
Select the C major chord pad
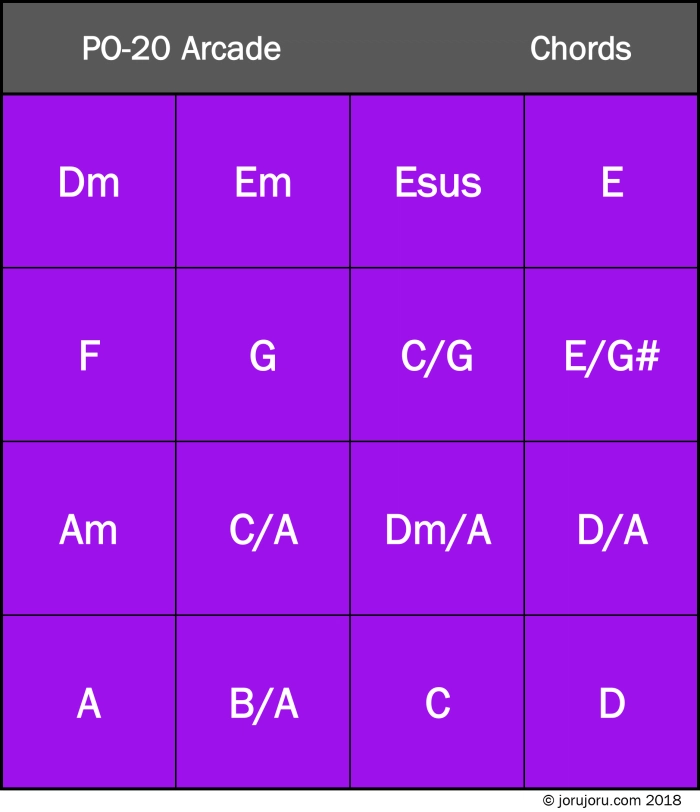[437, 703]
